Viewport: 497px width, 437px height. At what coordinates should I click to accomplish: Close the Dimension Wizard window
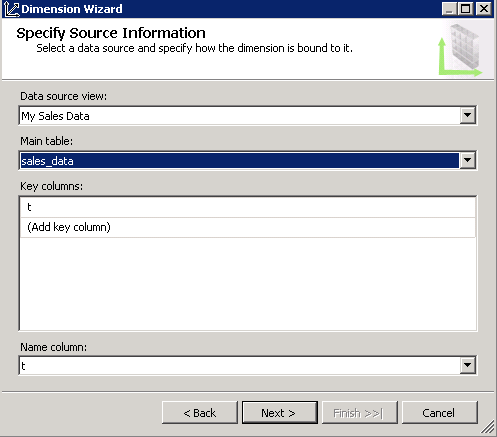[x=484, y=9]
